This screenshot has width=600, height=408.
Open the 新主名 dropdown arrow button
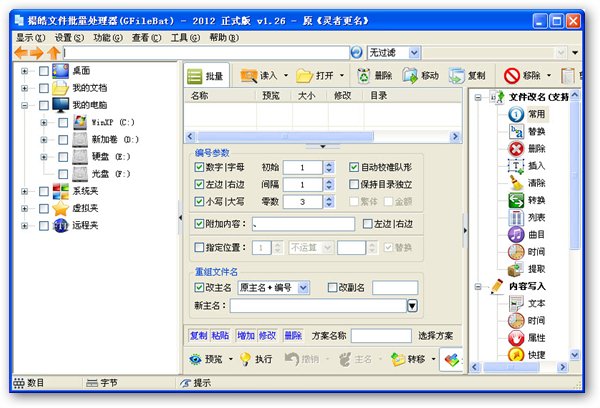(412, 305)
